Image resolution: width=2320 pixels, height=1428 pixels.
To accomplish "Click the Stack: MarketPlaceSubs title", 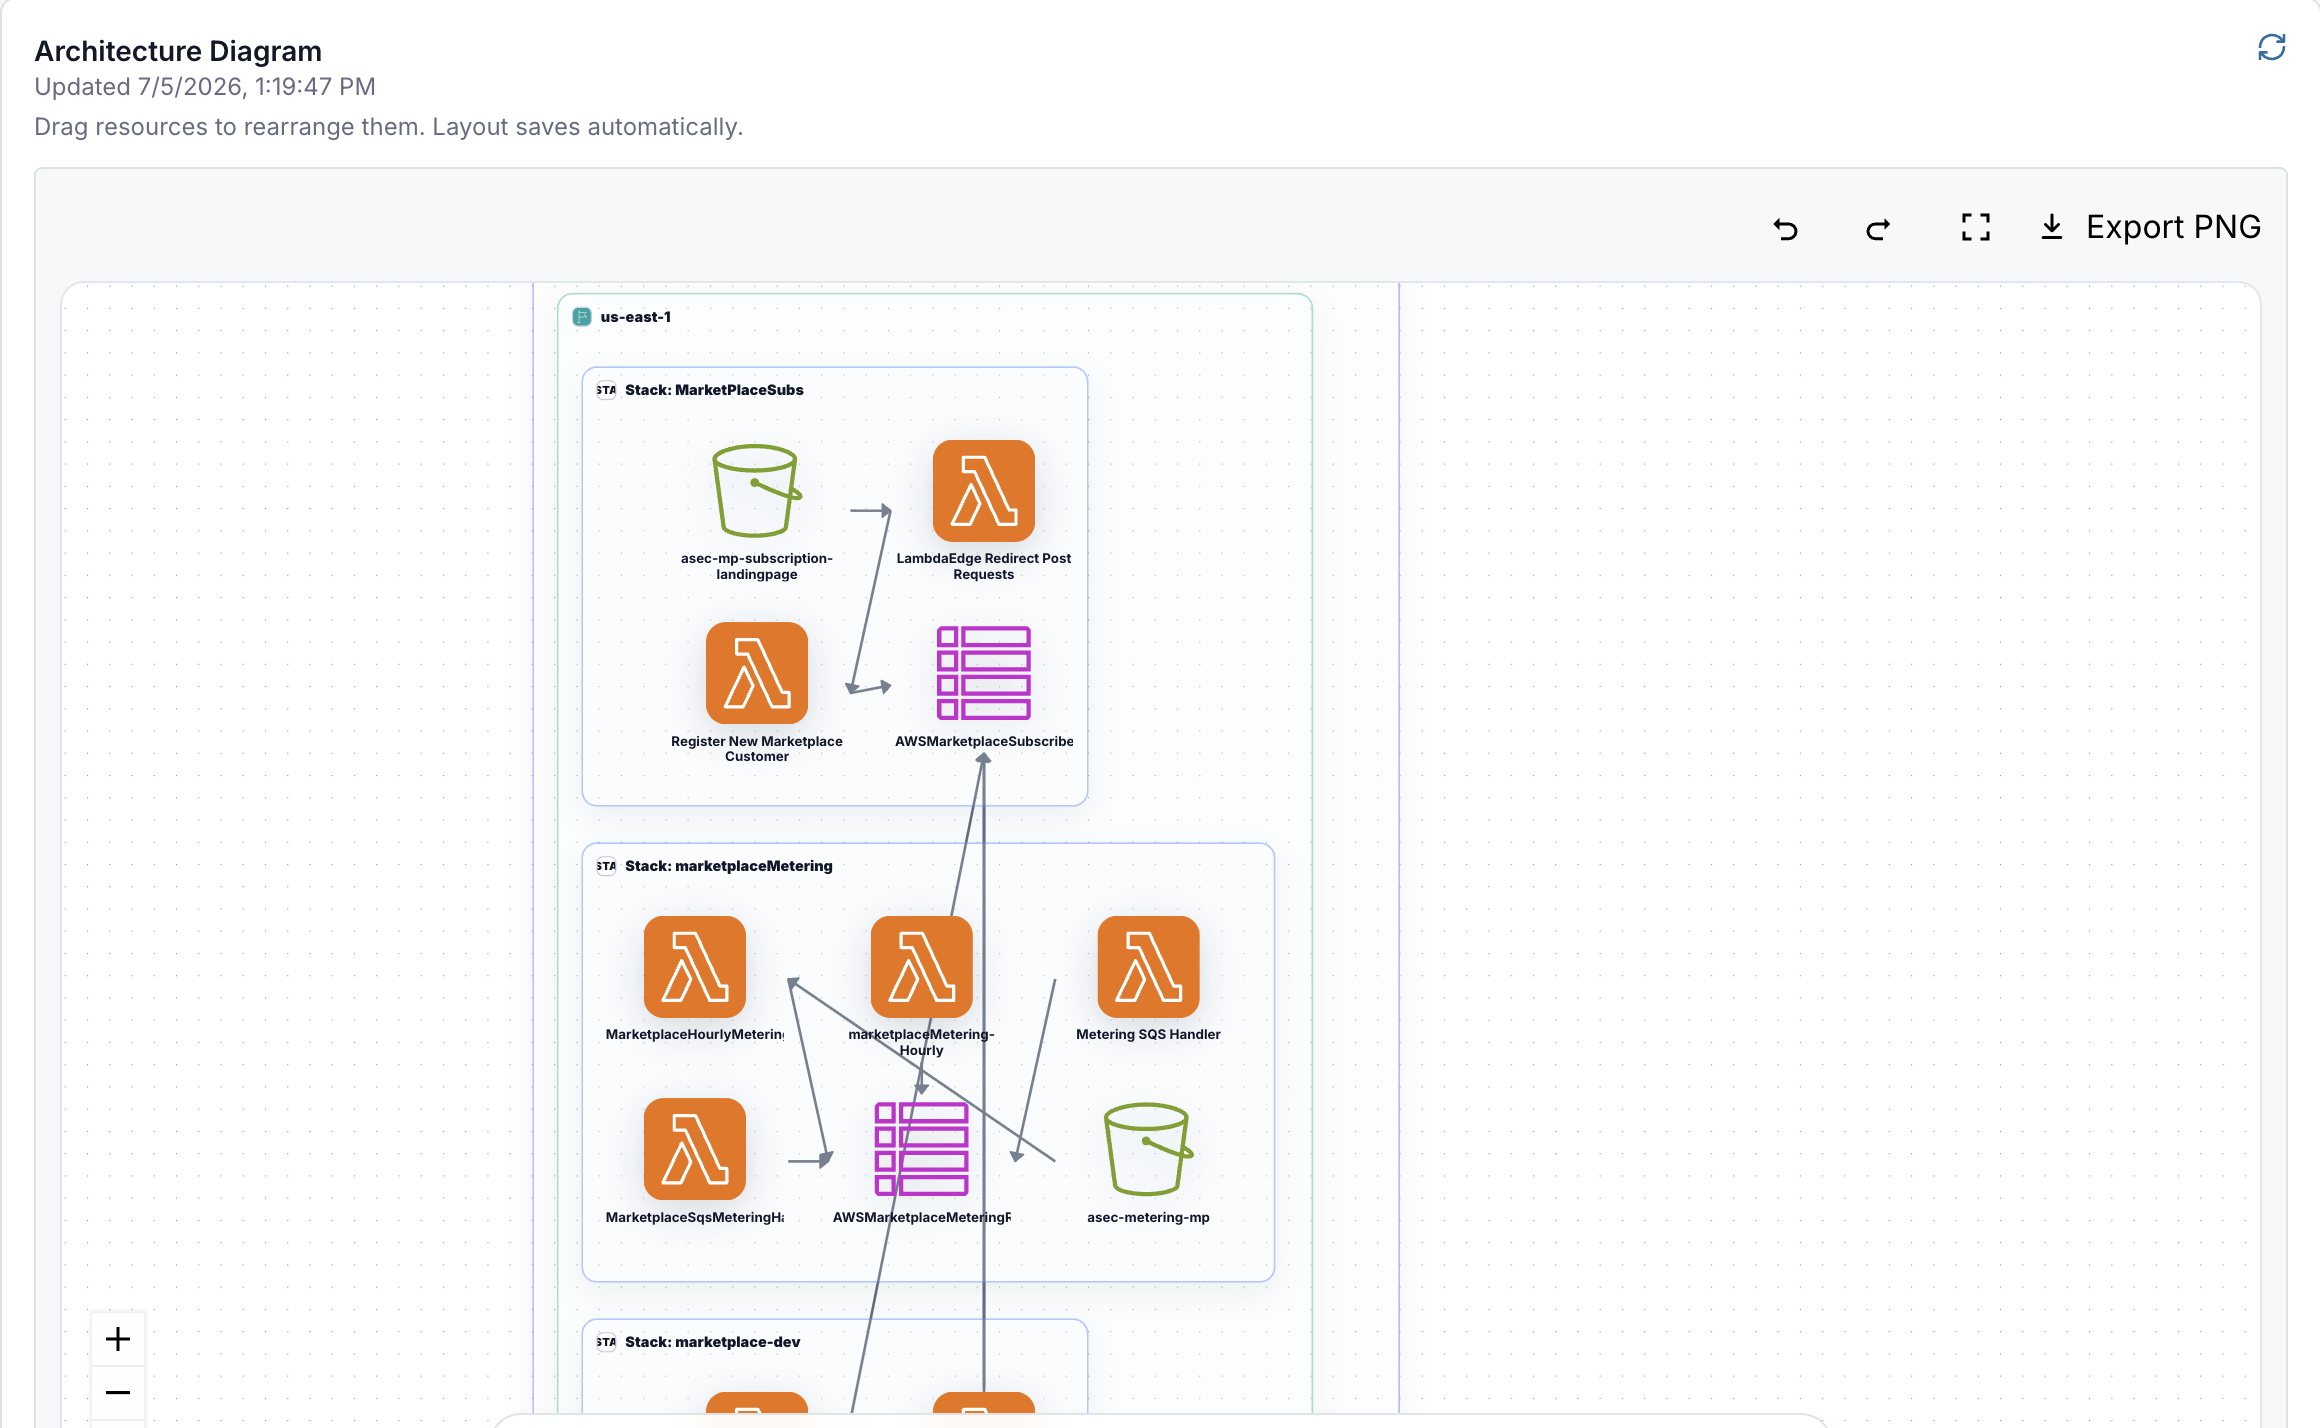I will [x=714, y=390].
